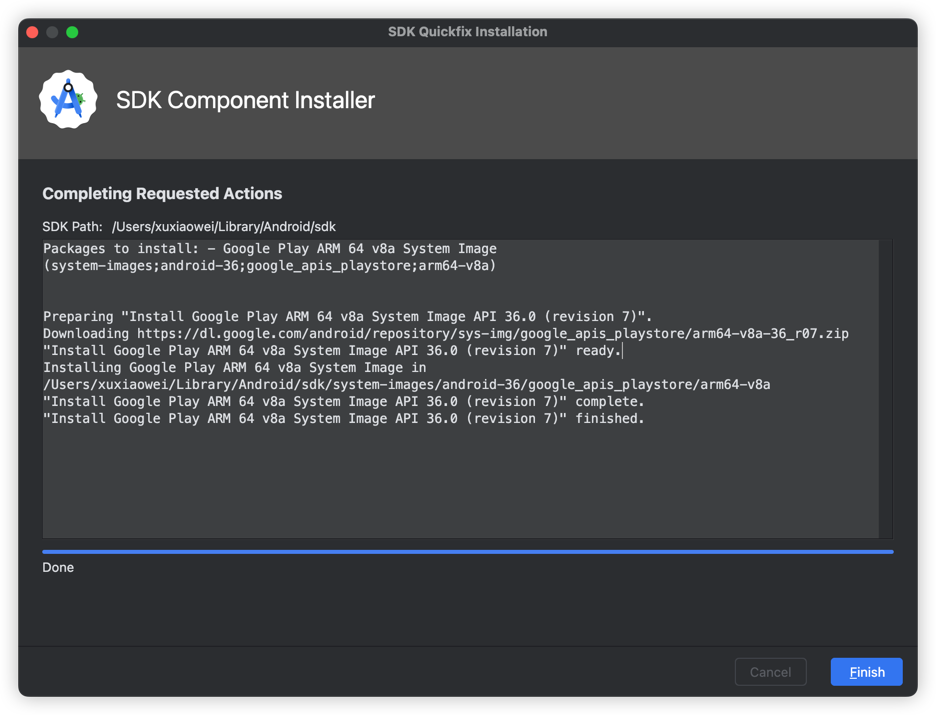
Task: Click the log panel's vertical scrollbar
Action: pyautogui.click(x=885, y=389)
